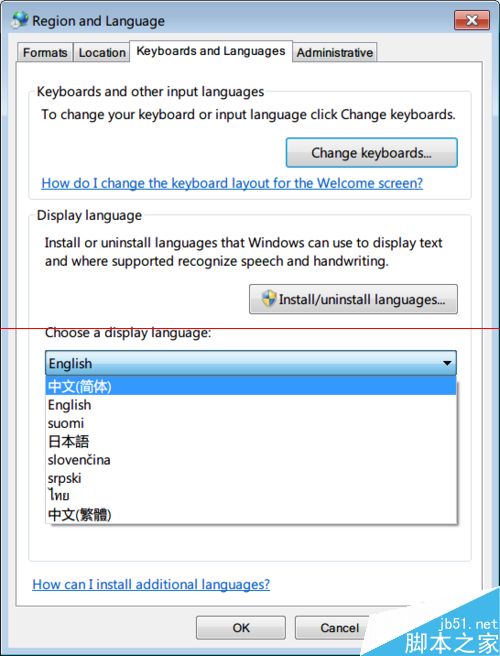The image size is (500, 656).
Task: Choose 中文(简体) from the language list
Action: (251, 386)
